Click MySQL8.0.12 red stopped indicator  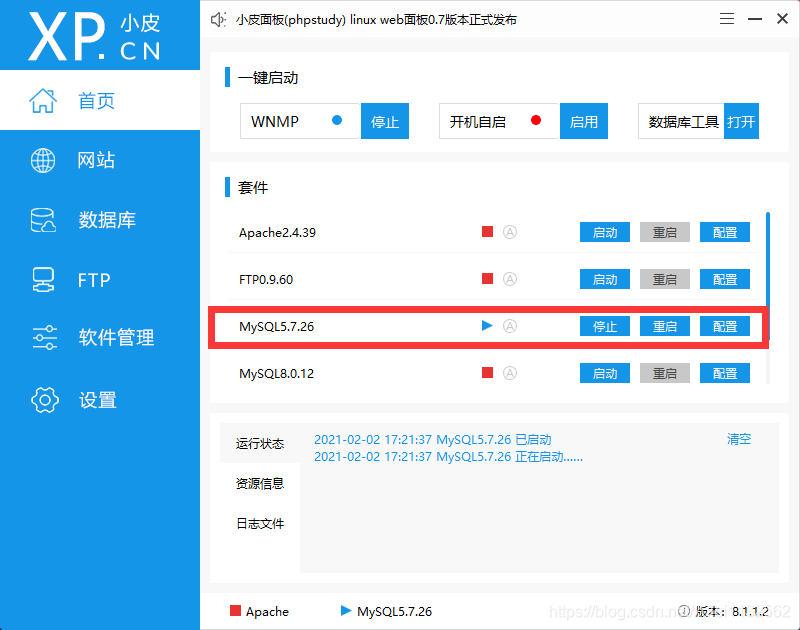pyautogui.click(x=487, y=372)
